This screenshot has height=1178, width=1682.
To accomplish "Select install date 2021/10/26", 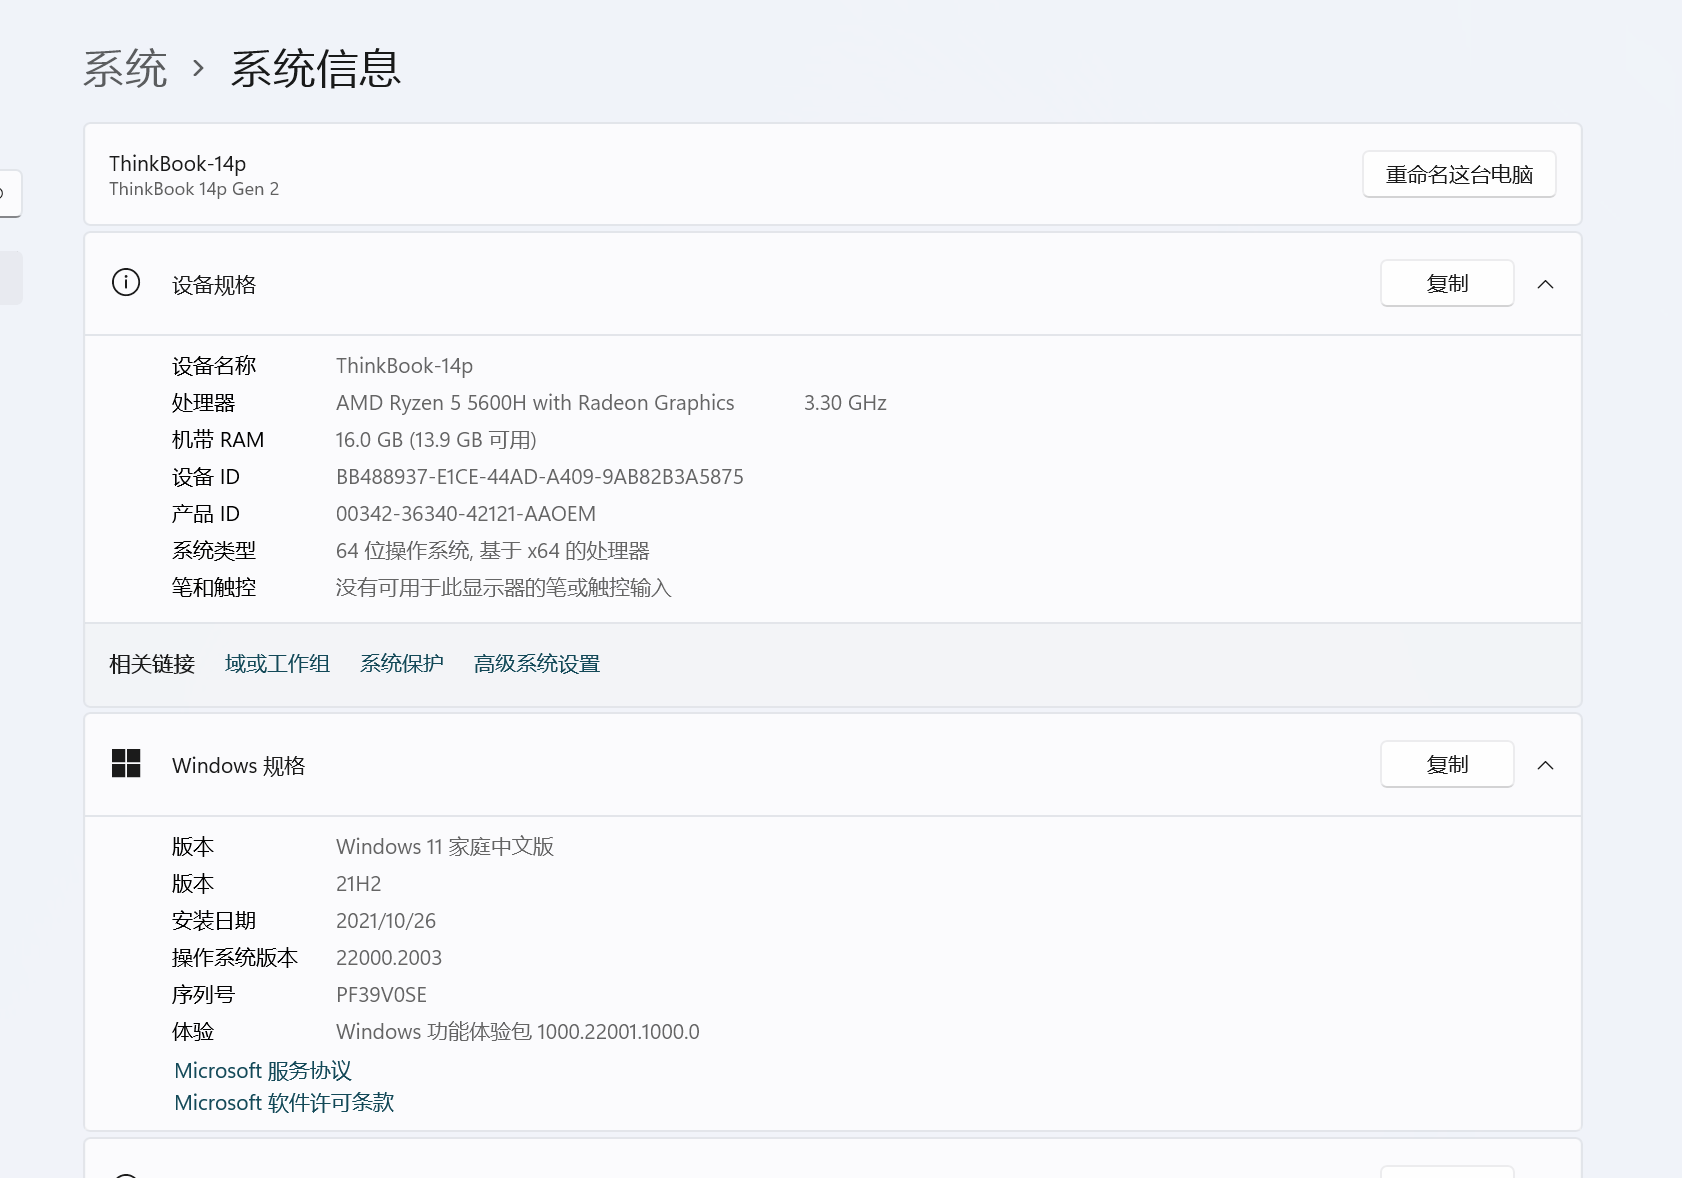I will (x=386, y=921).
